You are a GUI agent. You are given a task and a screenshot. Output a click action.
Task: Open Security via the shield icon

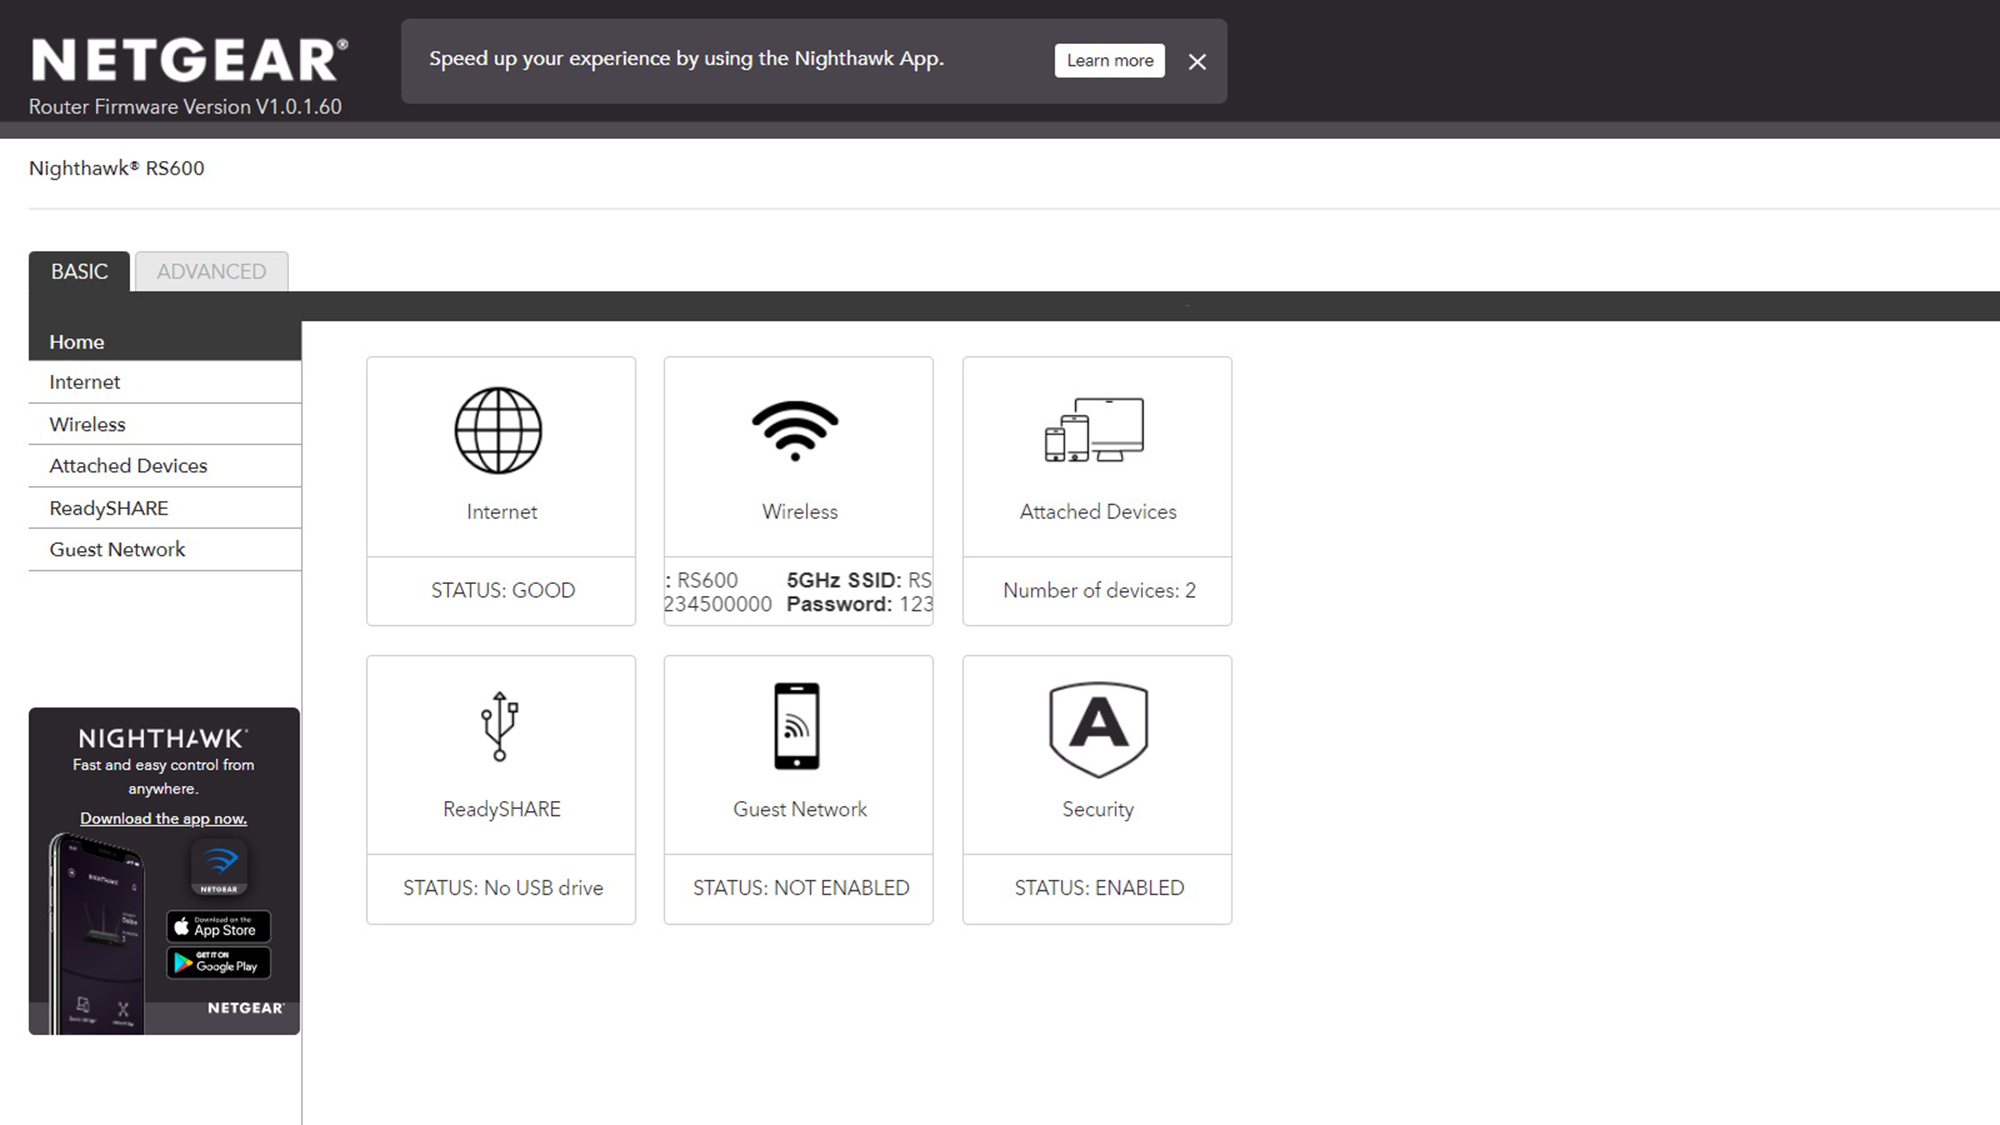point(1097,727)
